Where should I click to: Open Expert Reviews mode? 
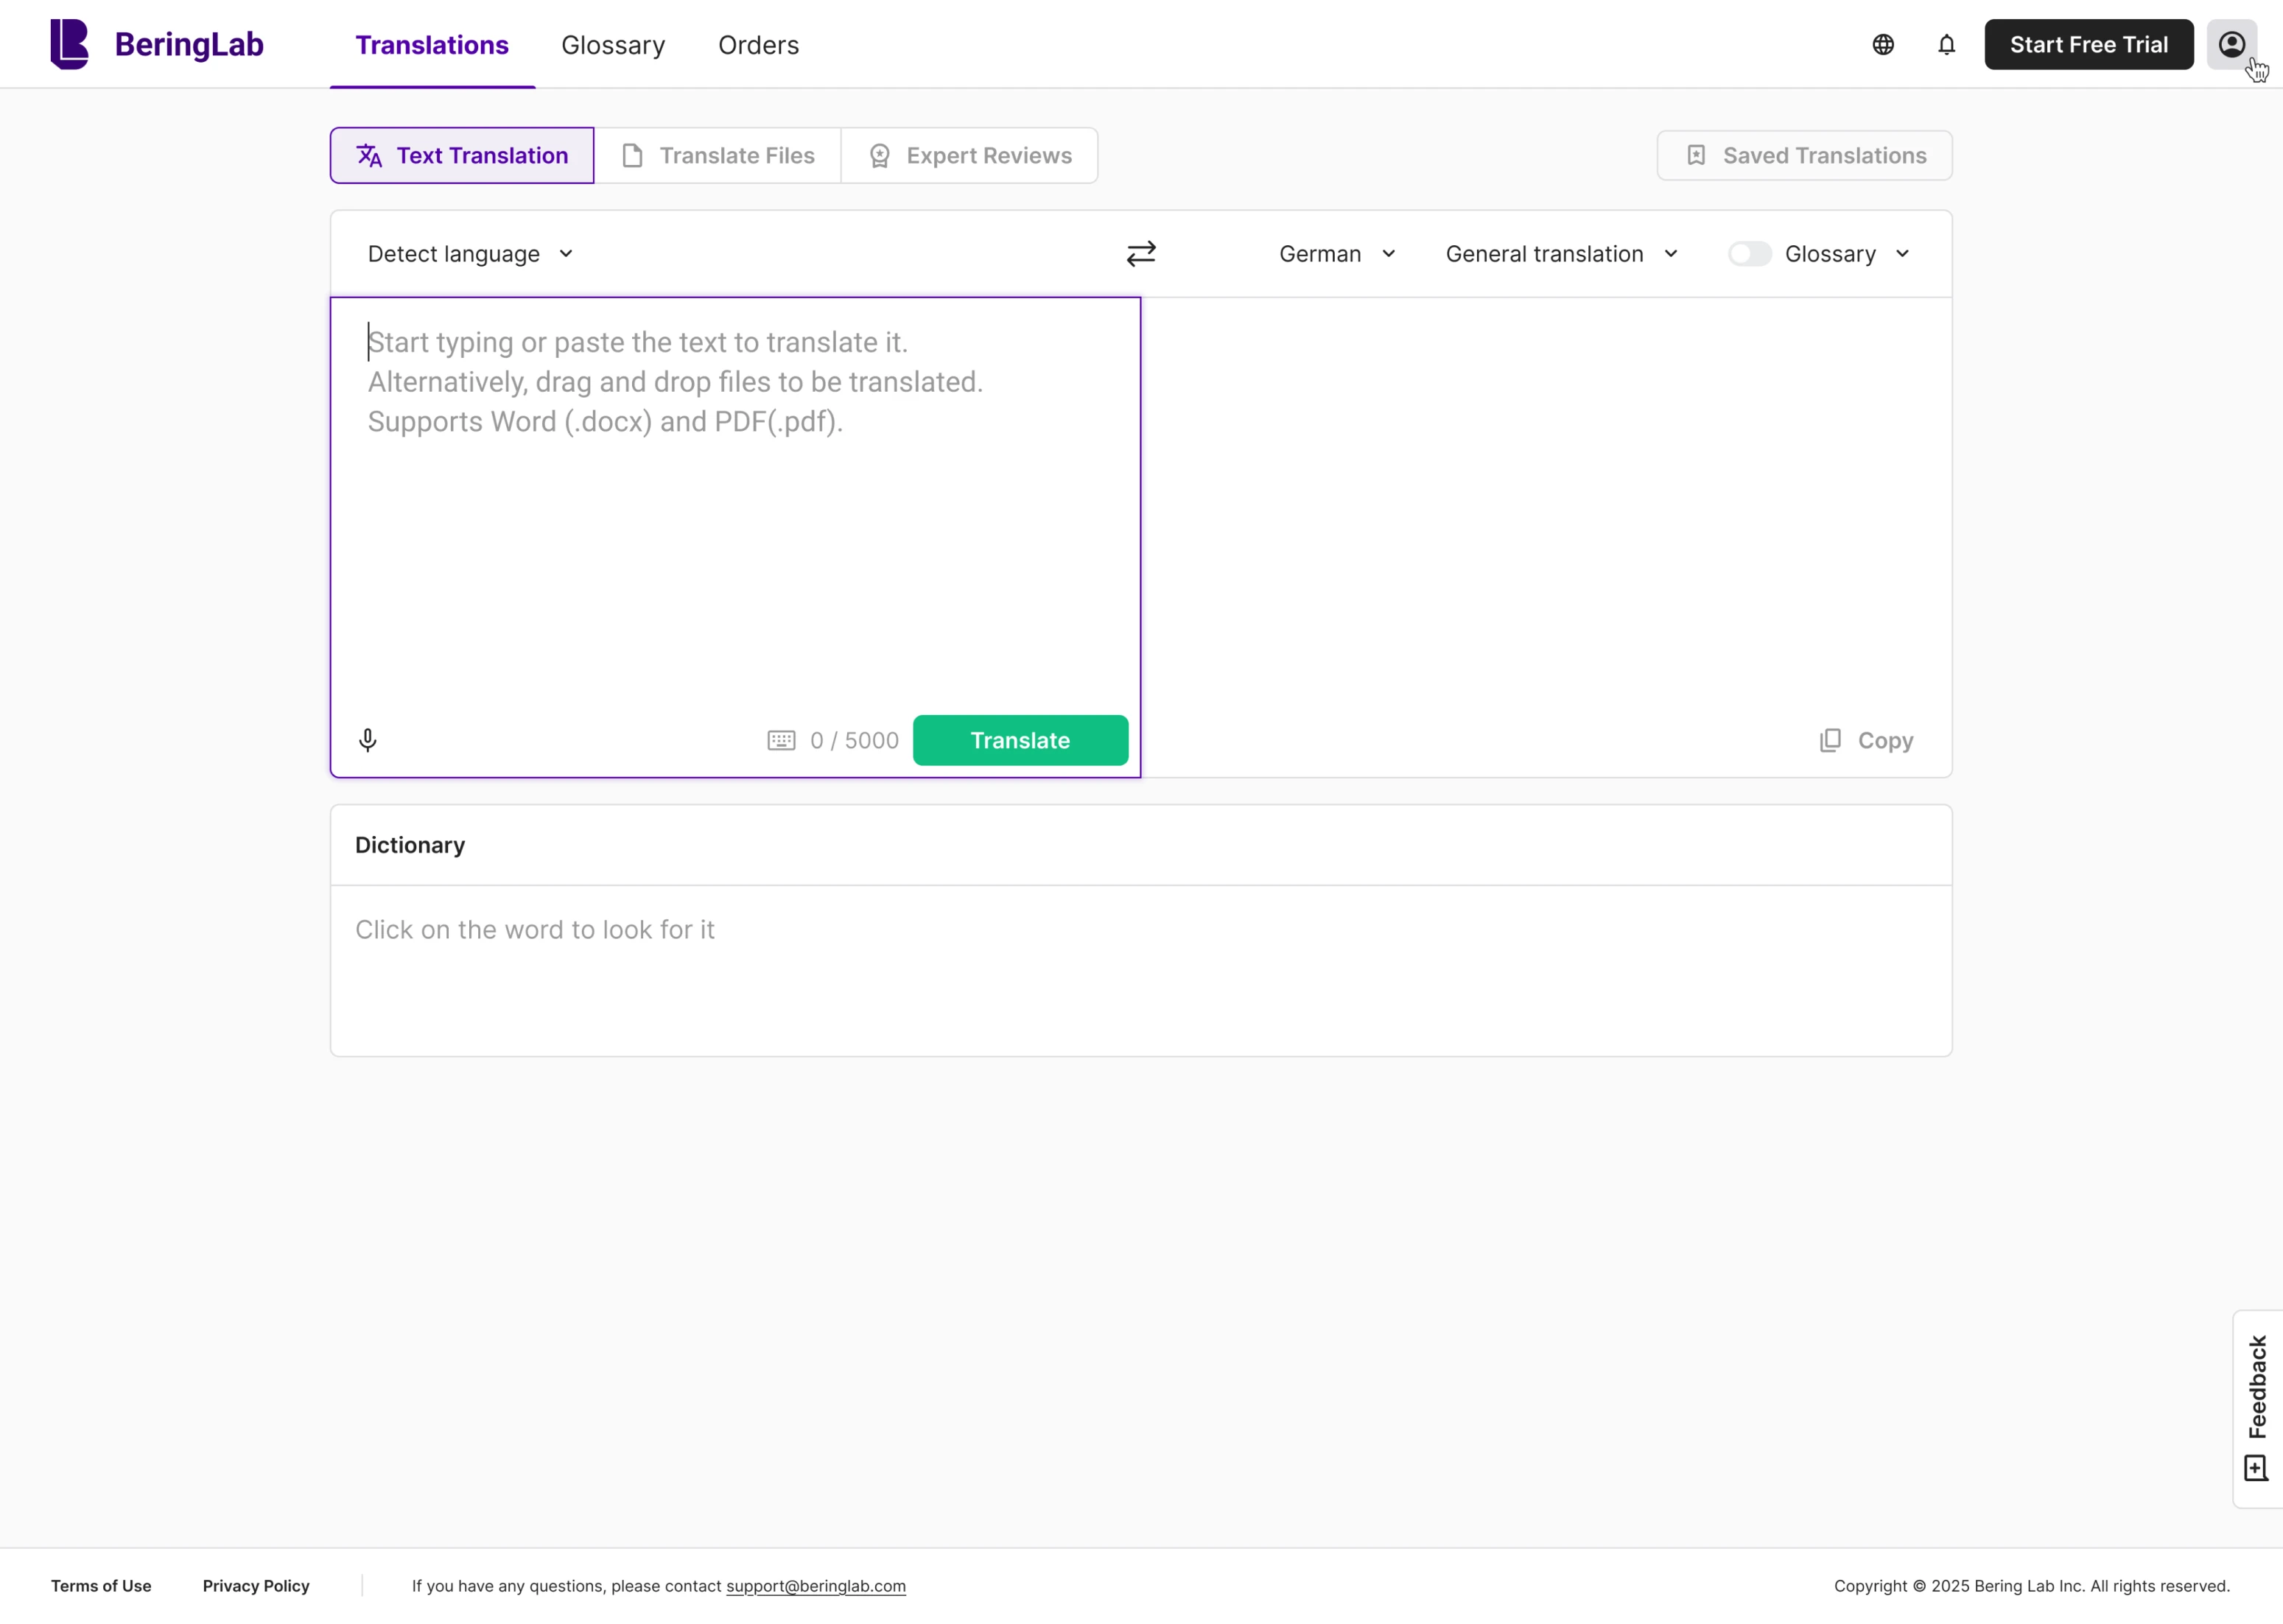[x=969, y=155]
